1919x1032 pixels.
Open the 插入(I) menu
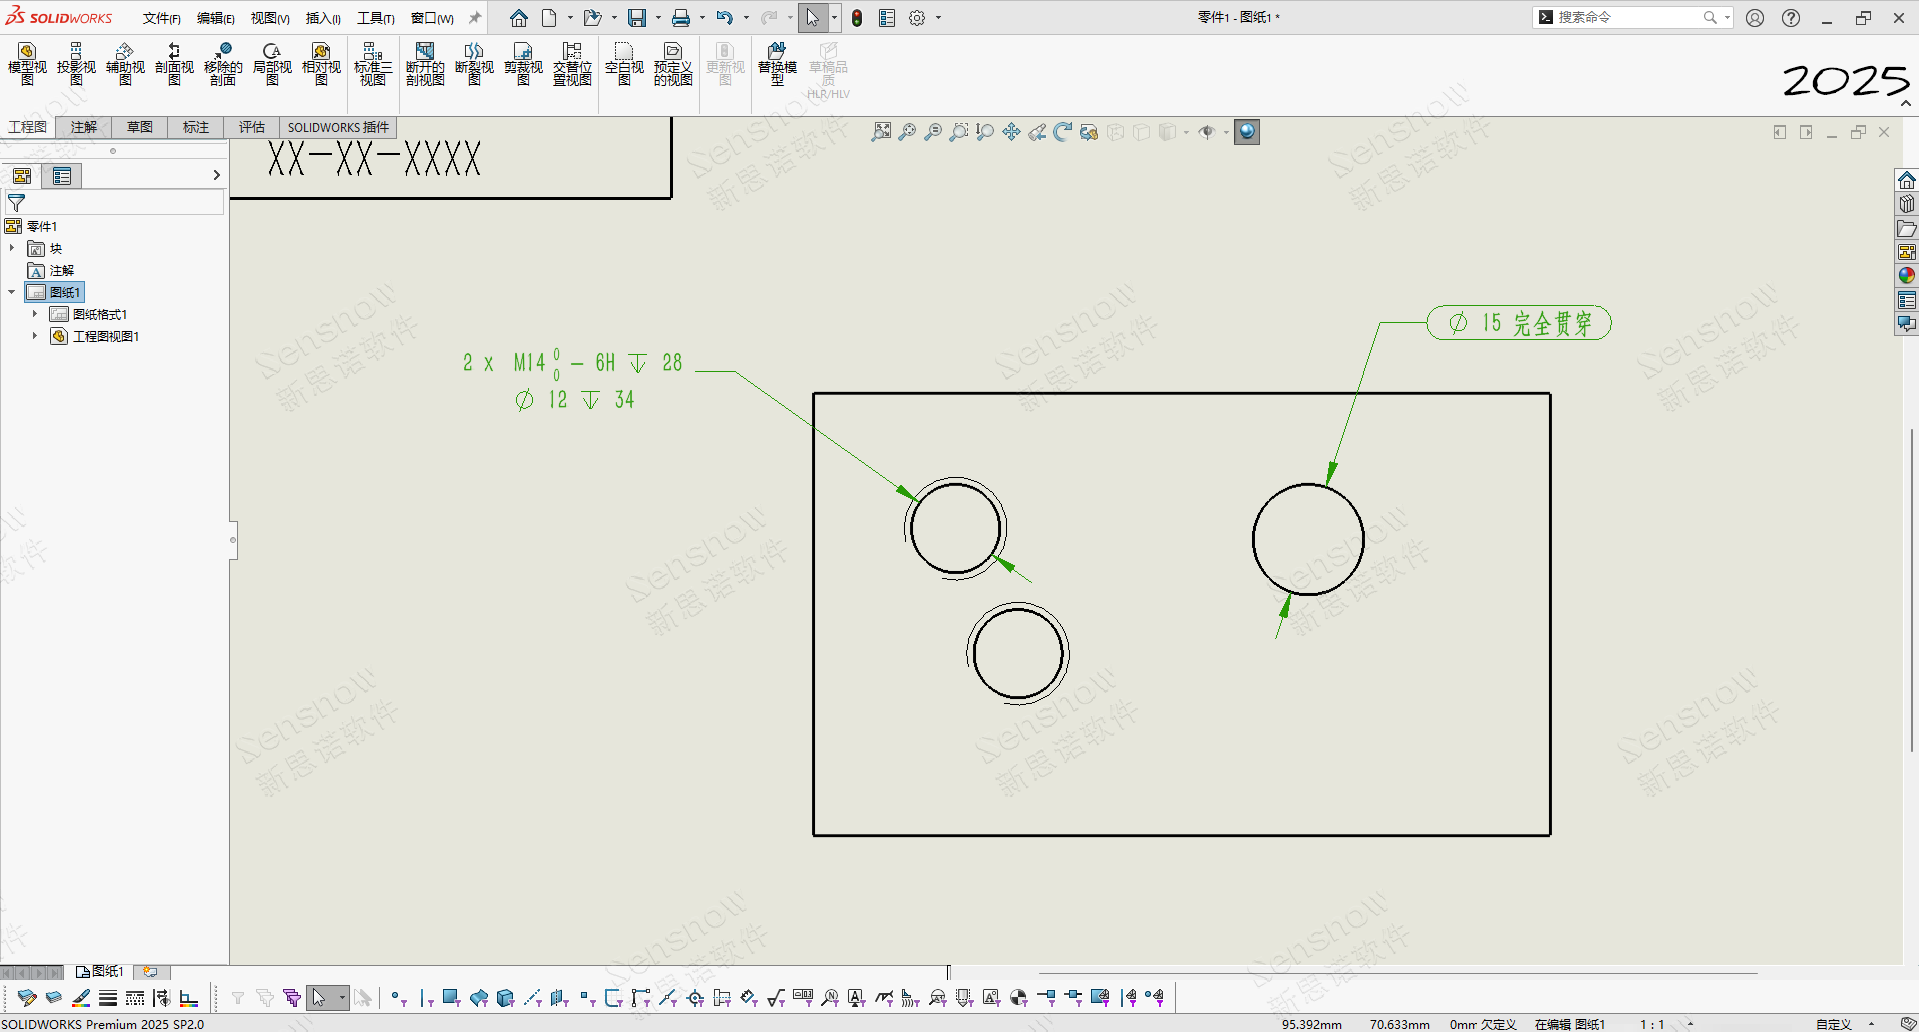click(323, 18)
